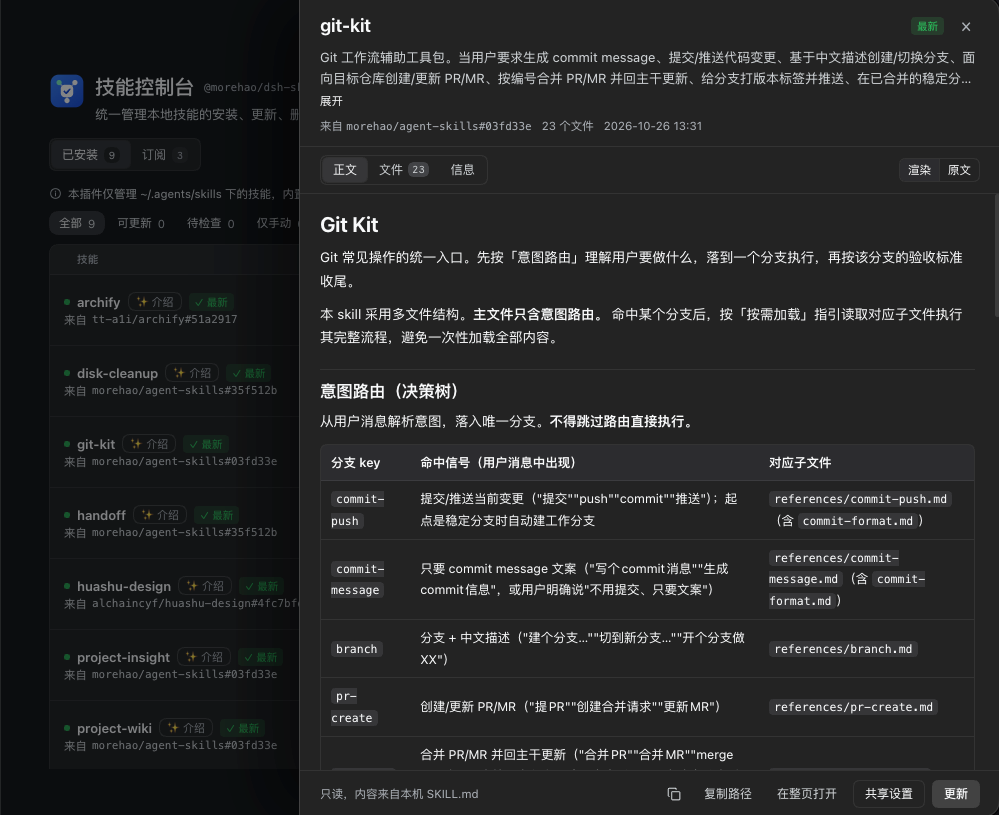Select the project-insight skill row

coord(175,665)
